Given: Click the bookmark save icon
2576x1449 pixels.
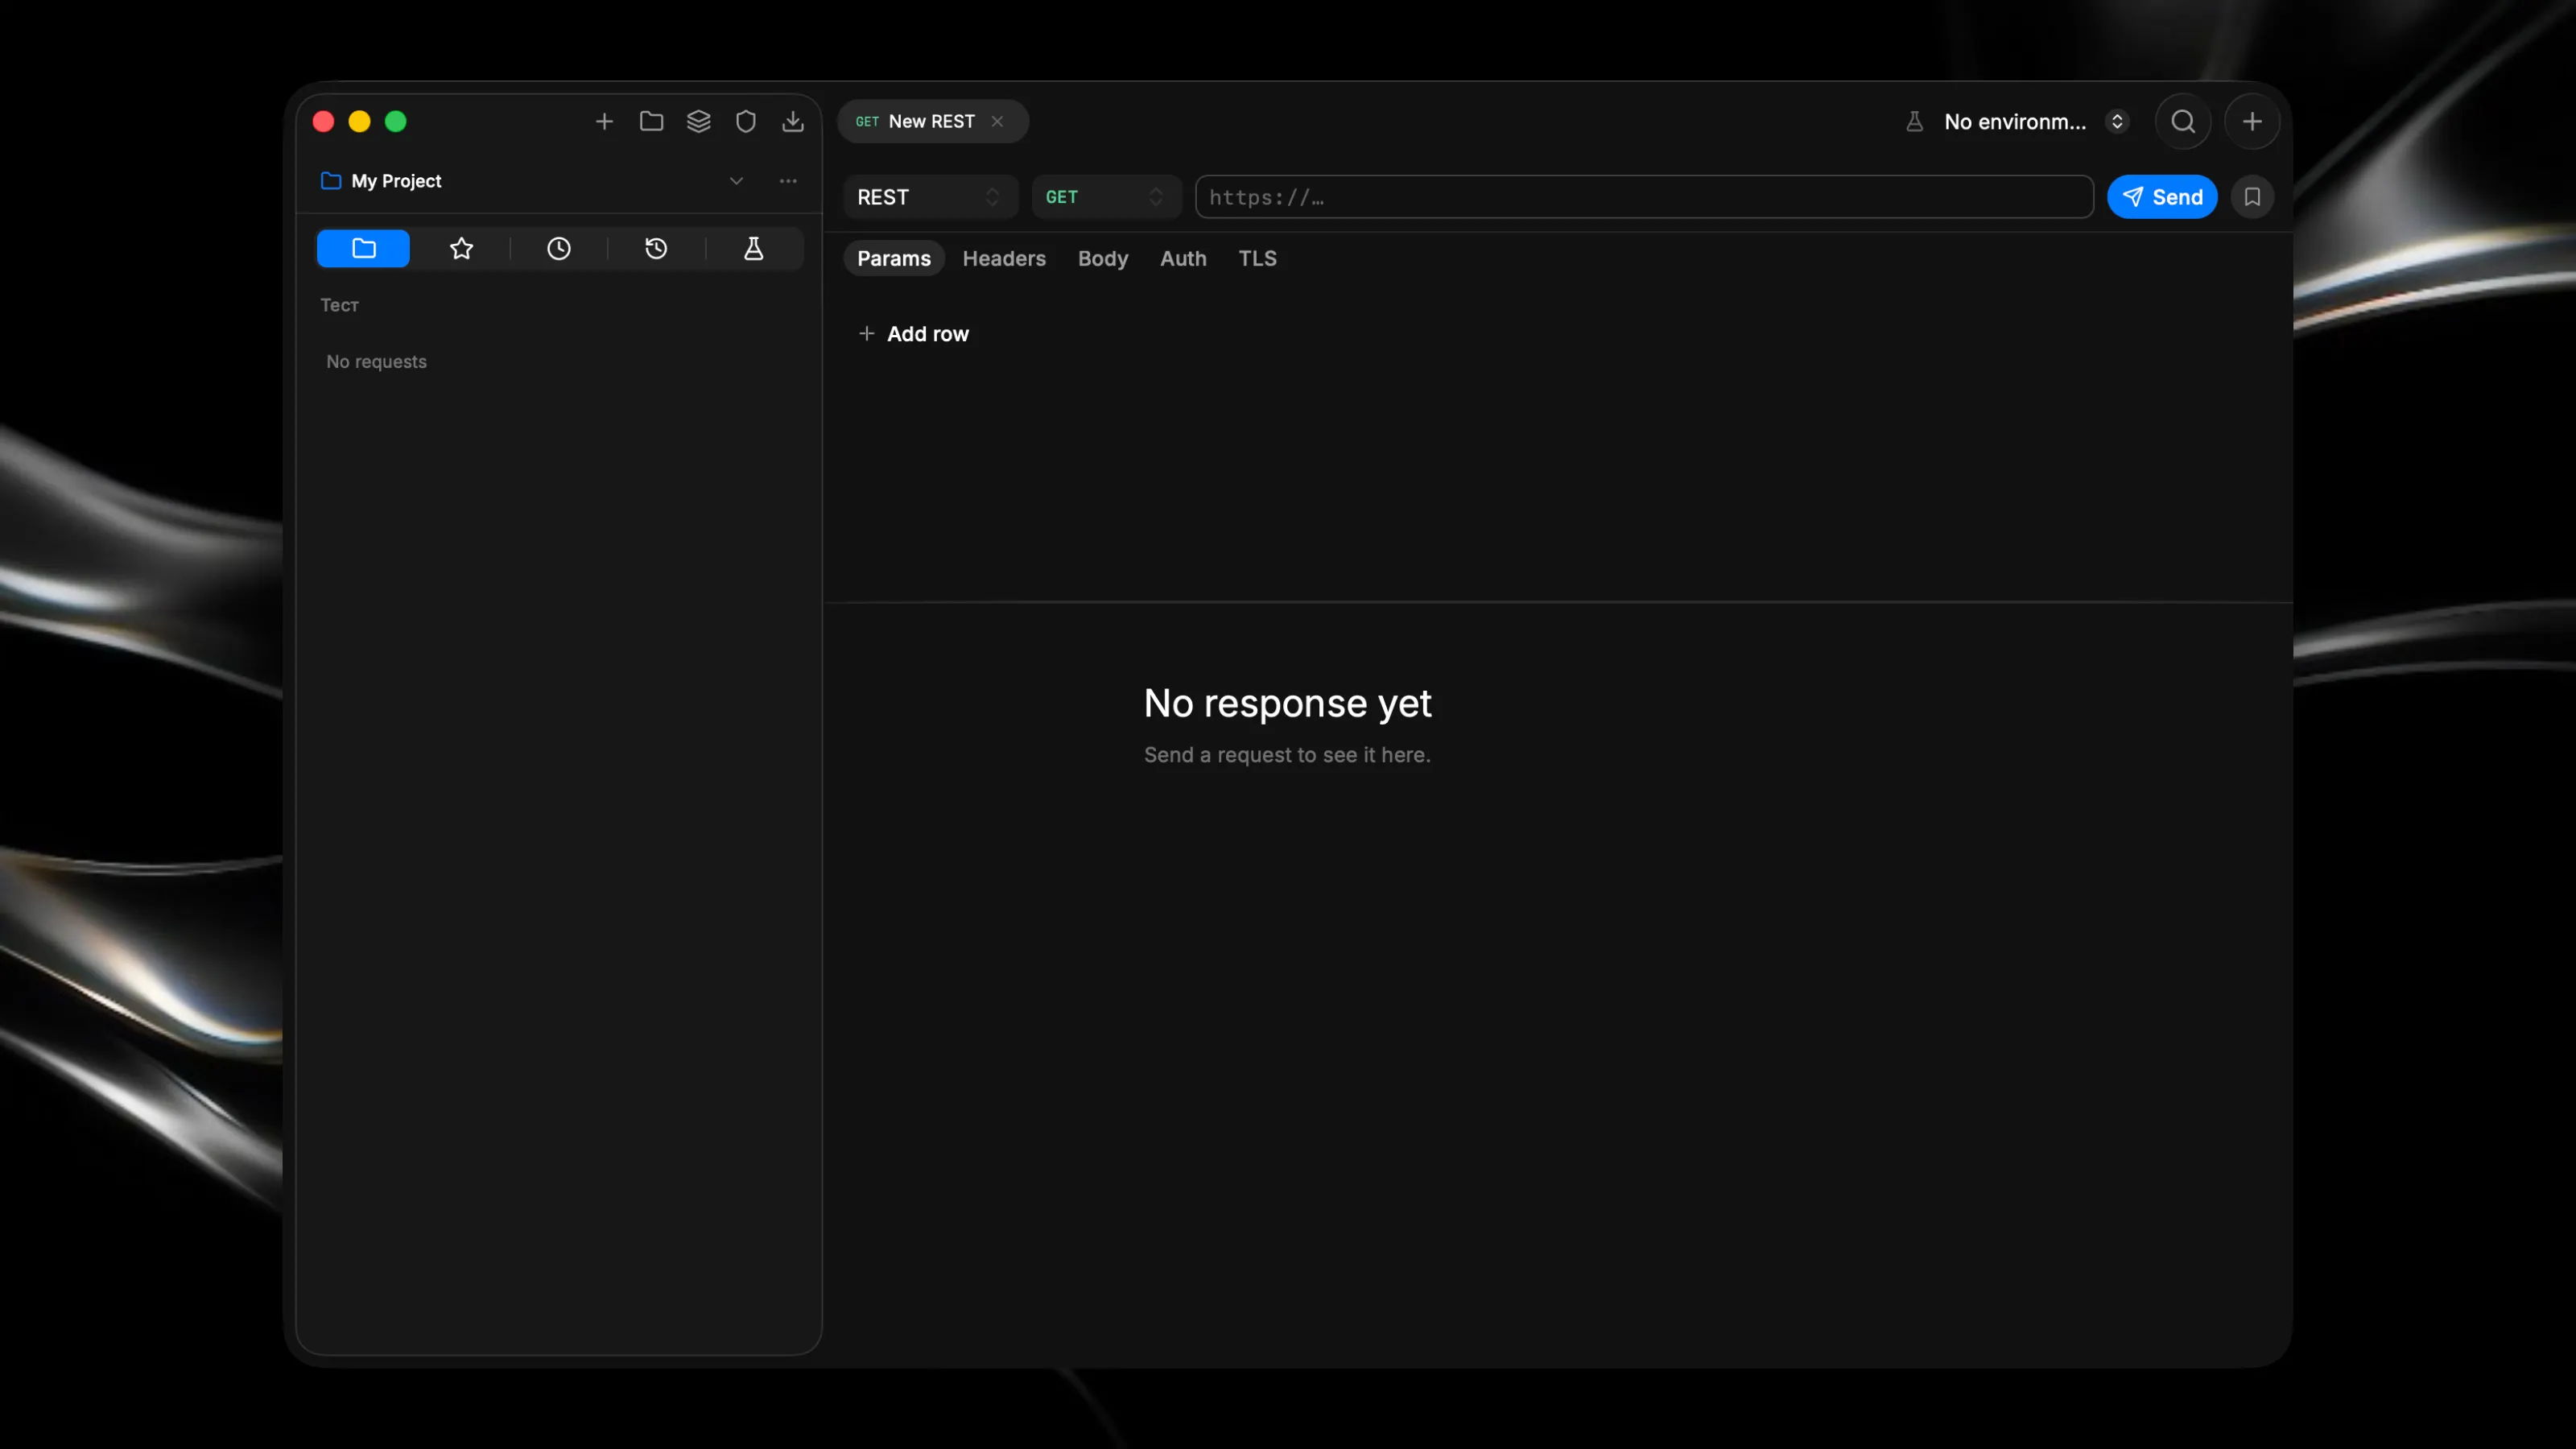Looking at the screenshot, I should tap(2252, 197).
